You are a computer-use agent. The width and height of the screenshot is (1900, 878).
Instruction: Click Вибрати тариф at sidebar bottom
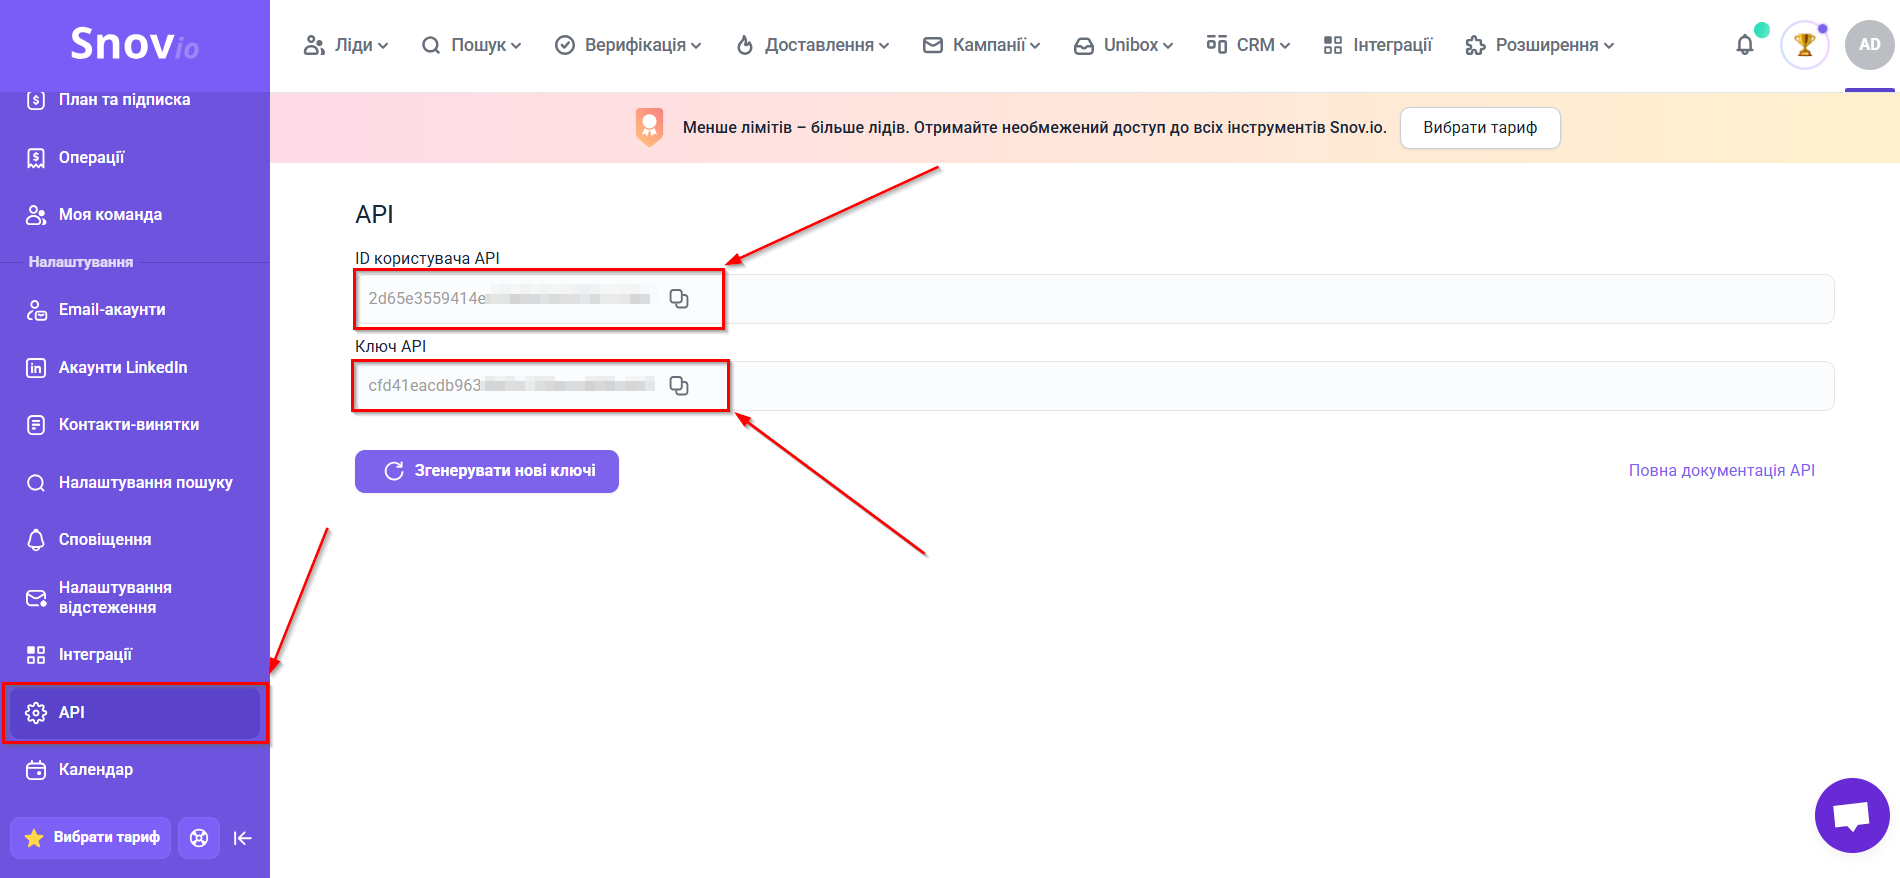90,838
